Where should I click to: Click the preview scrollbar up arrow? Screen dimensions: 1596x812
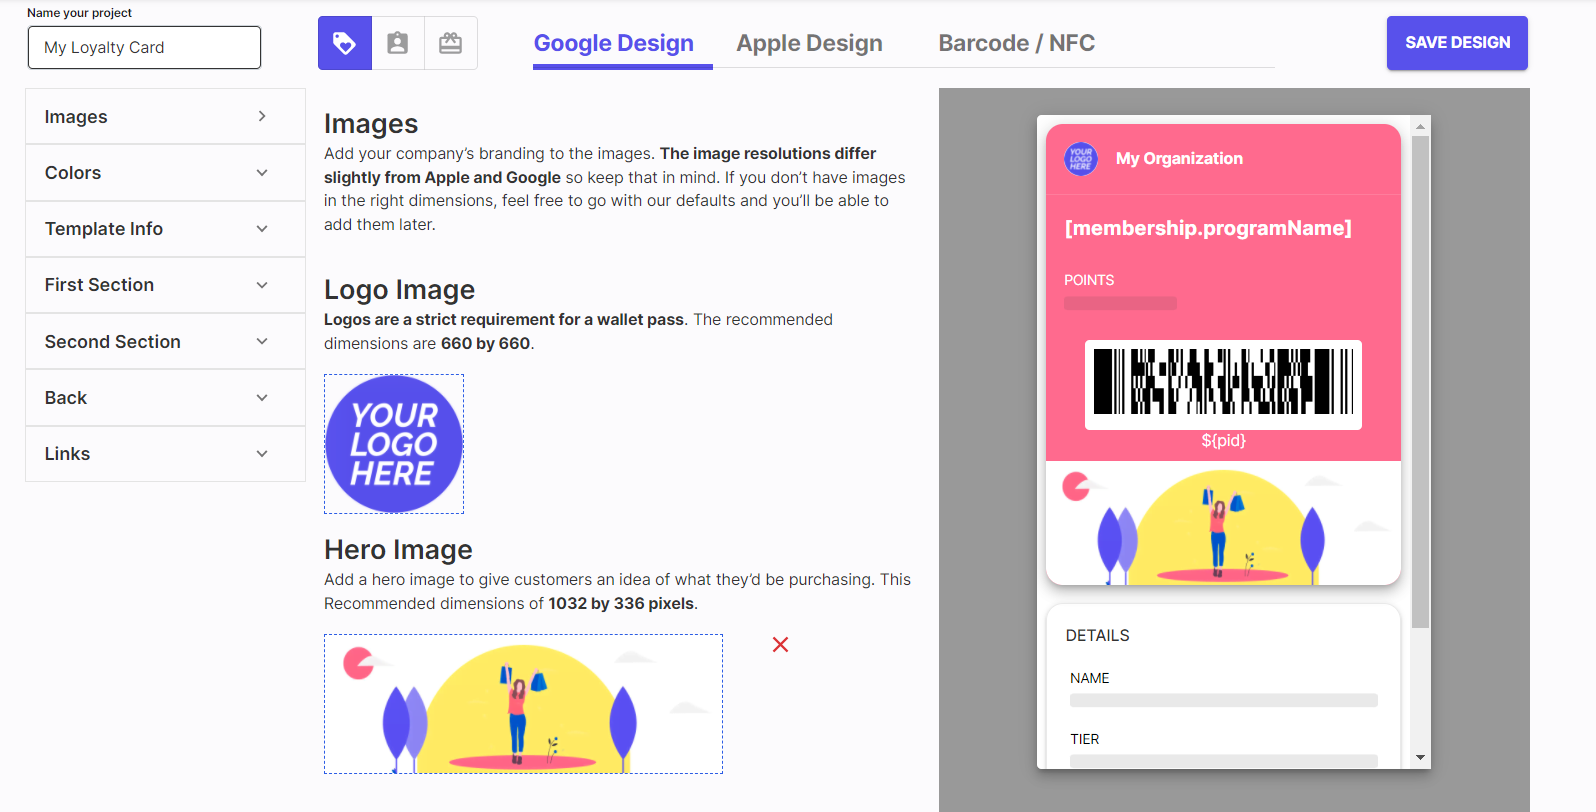(x=1420, y=126)
